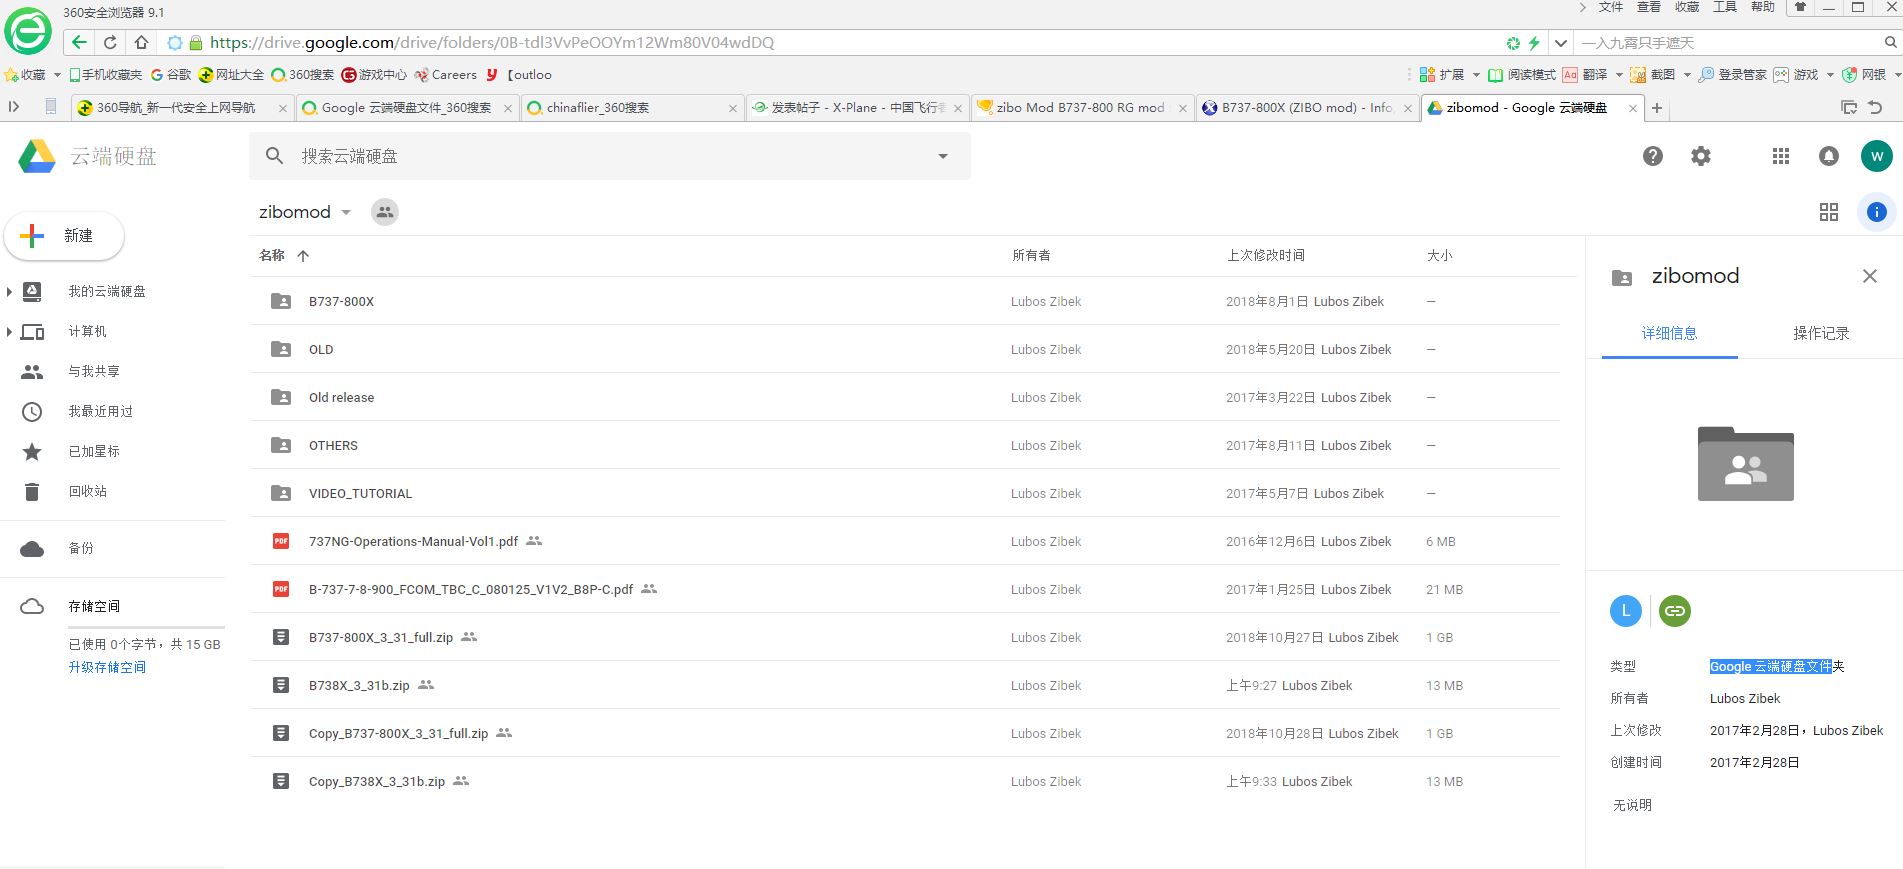Click the folder icon of VIDEO_TUTORIAL row
1903x869 pixels.
(281, 493)
